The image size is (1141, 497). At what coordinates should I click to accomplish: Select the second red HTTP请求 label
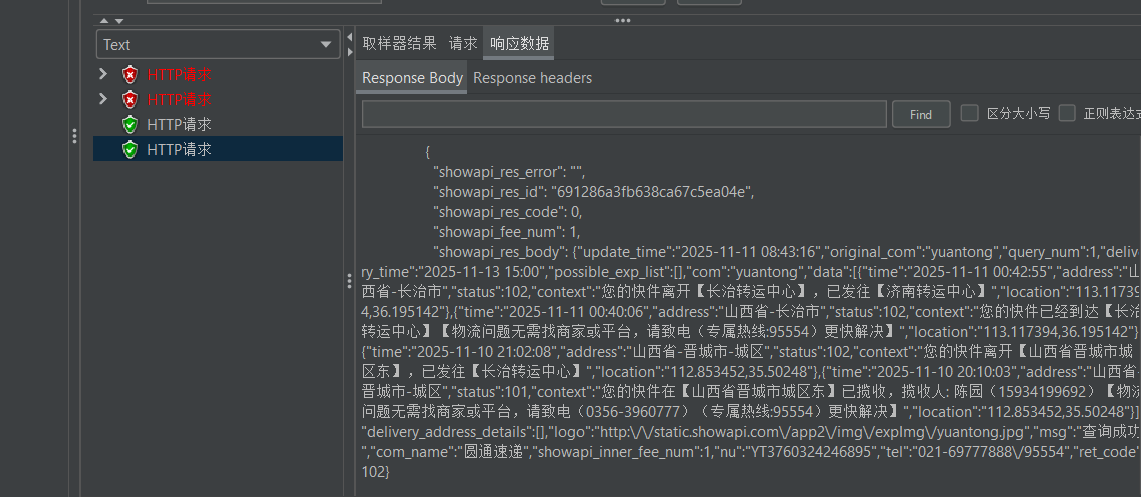coord(179,99)
